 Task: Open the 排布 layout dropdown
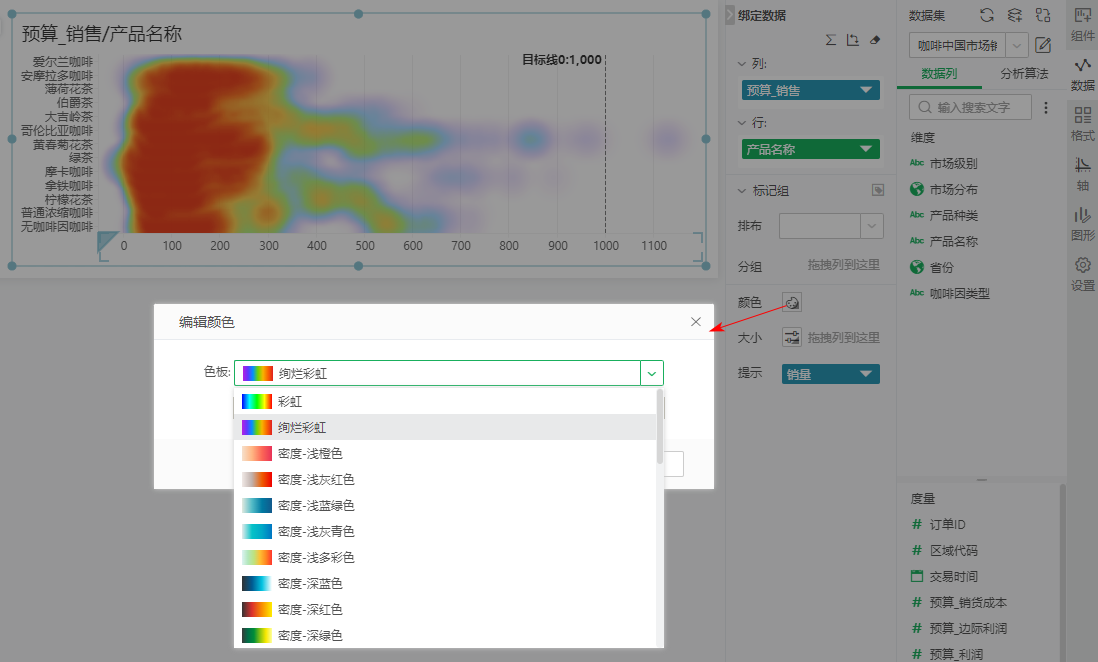tap(872, 226)
